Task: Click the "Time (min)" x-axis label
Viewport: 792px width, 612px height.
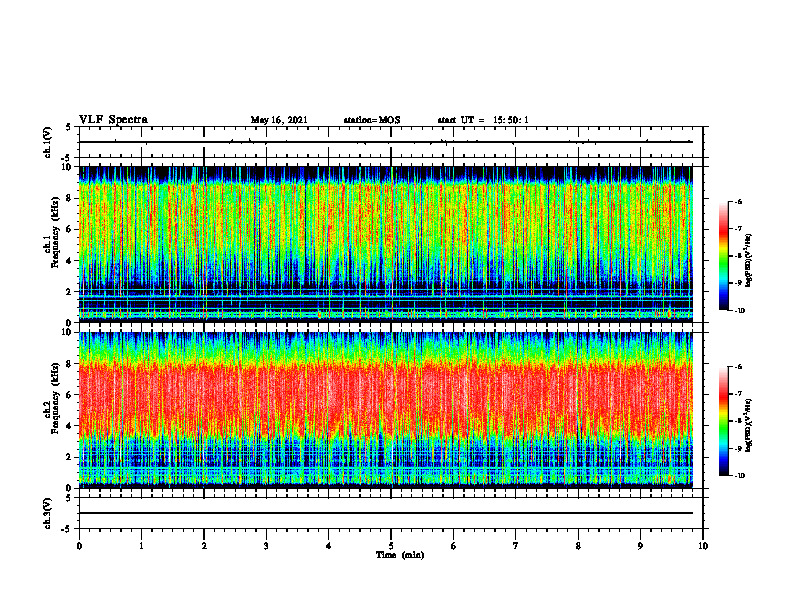Action: (x=400, y=555)
